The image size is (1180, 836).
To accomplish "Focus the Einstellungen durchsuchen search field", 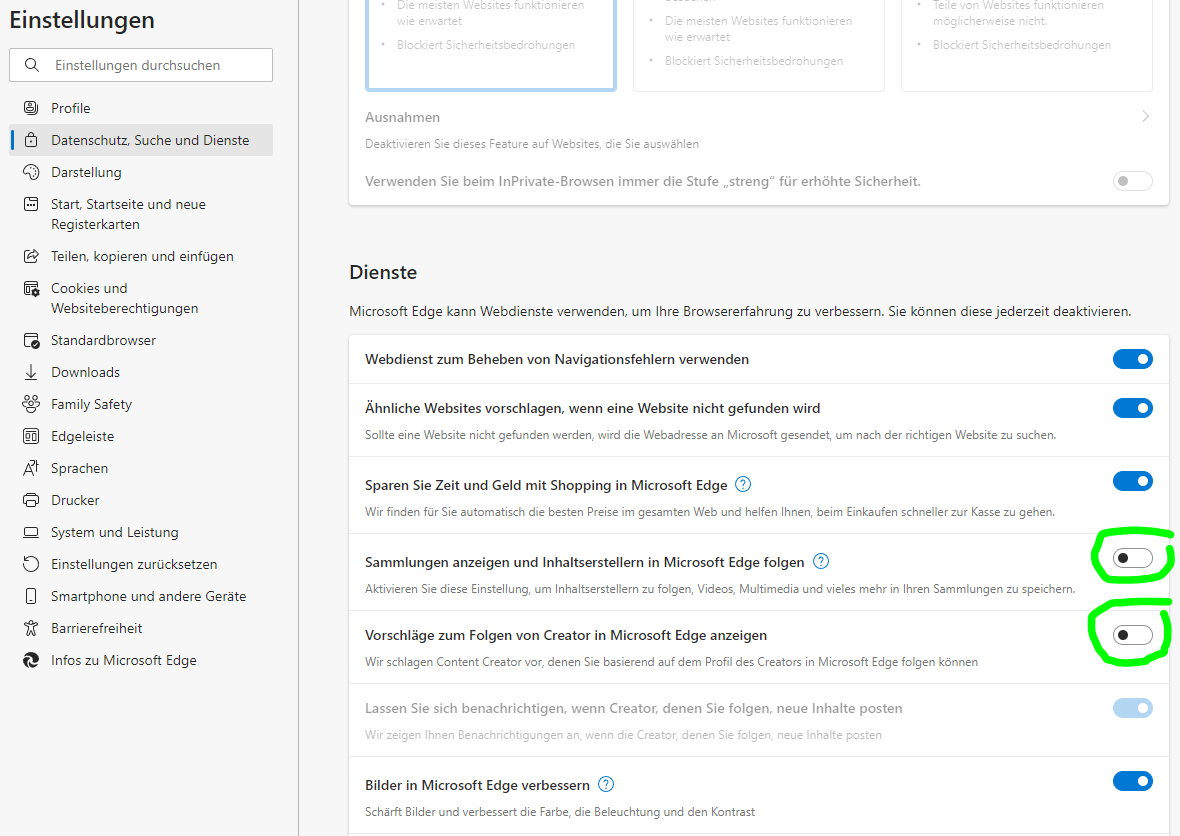I will click(141, 65).
